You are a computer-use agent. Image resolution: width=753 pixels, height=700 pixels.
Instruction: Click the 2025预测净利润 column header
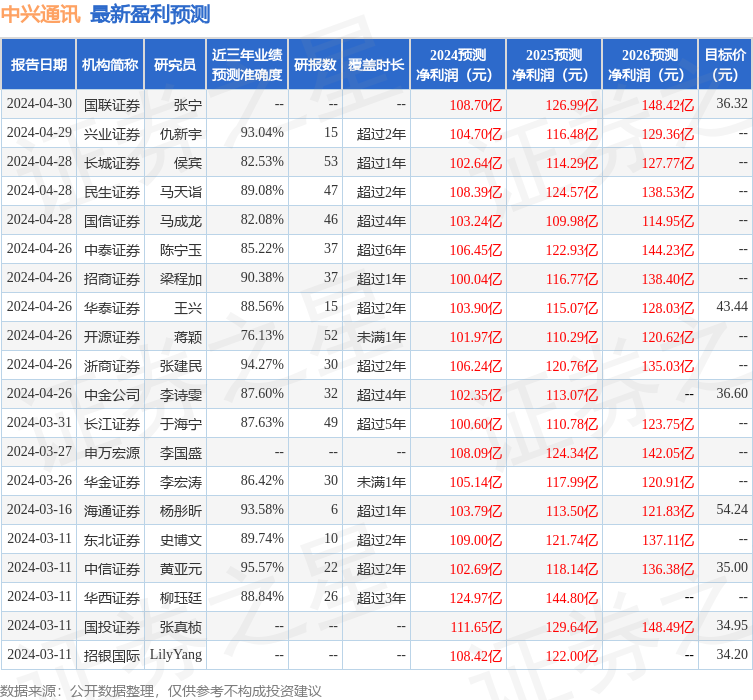(x=554, y=64)
